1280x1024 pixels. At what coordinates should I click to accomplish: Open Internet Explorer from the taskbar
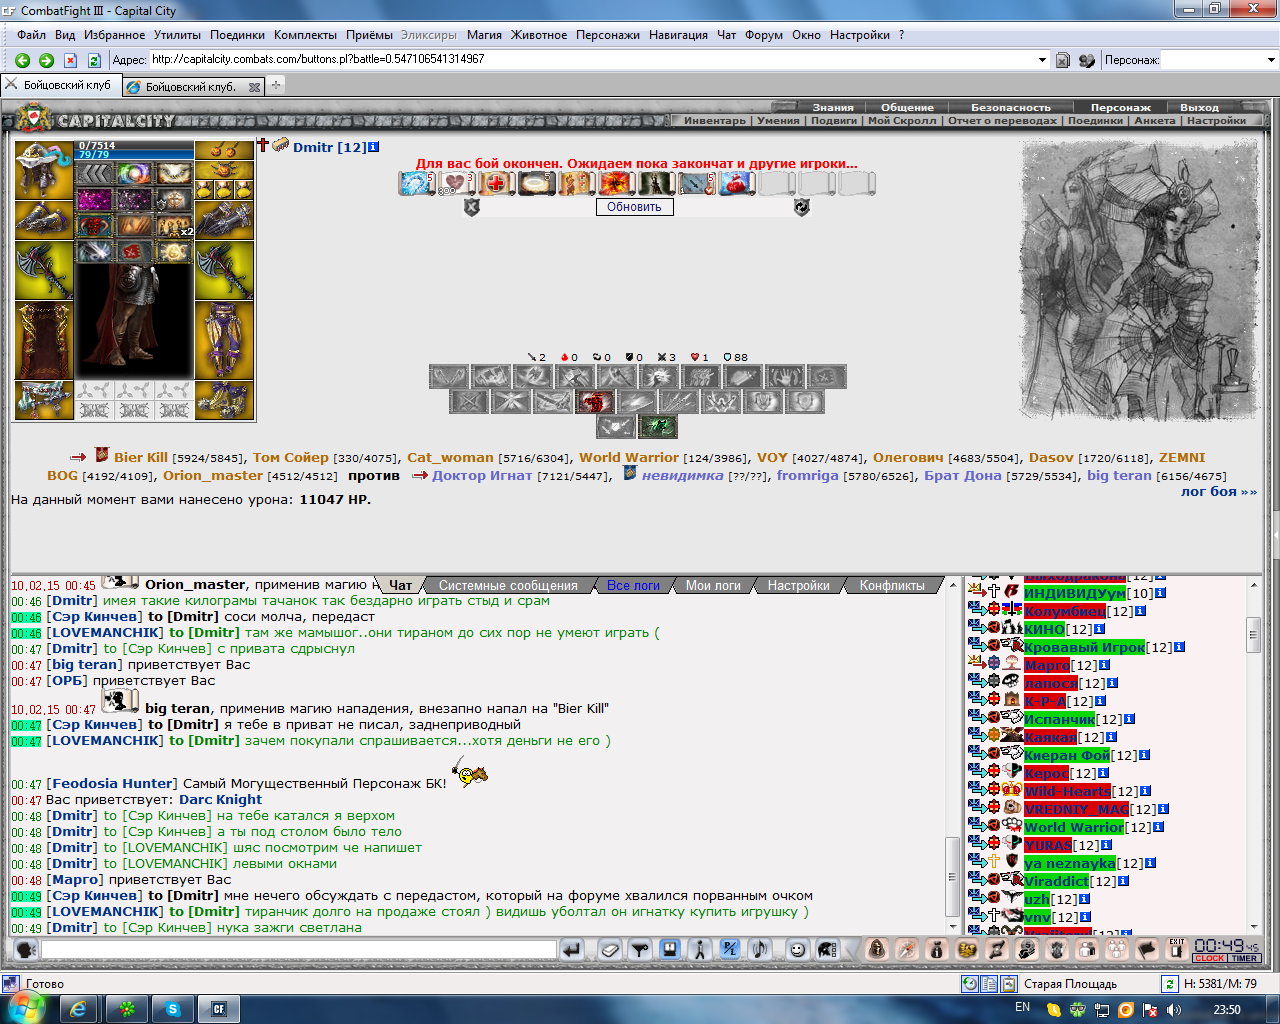[x=79, y=1009]
